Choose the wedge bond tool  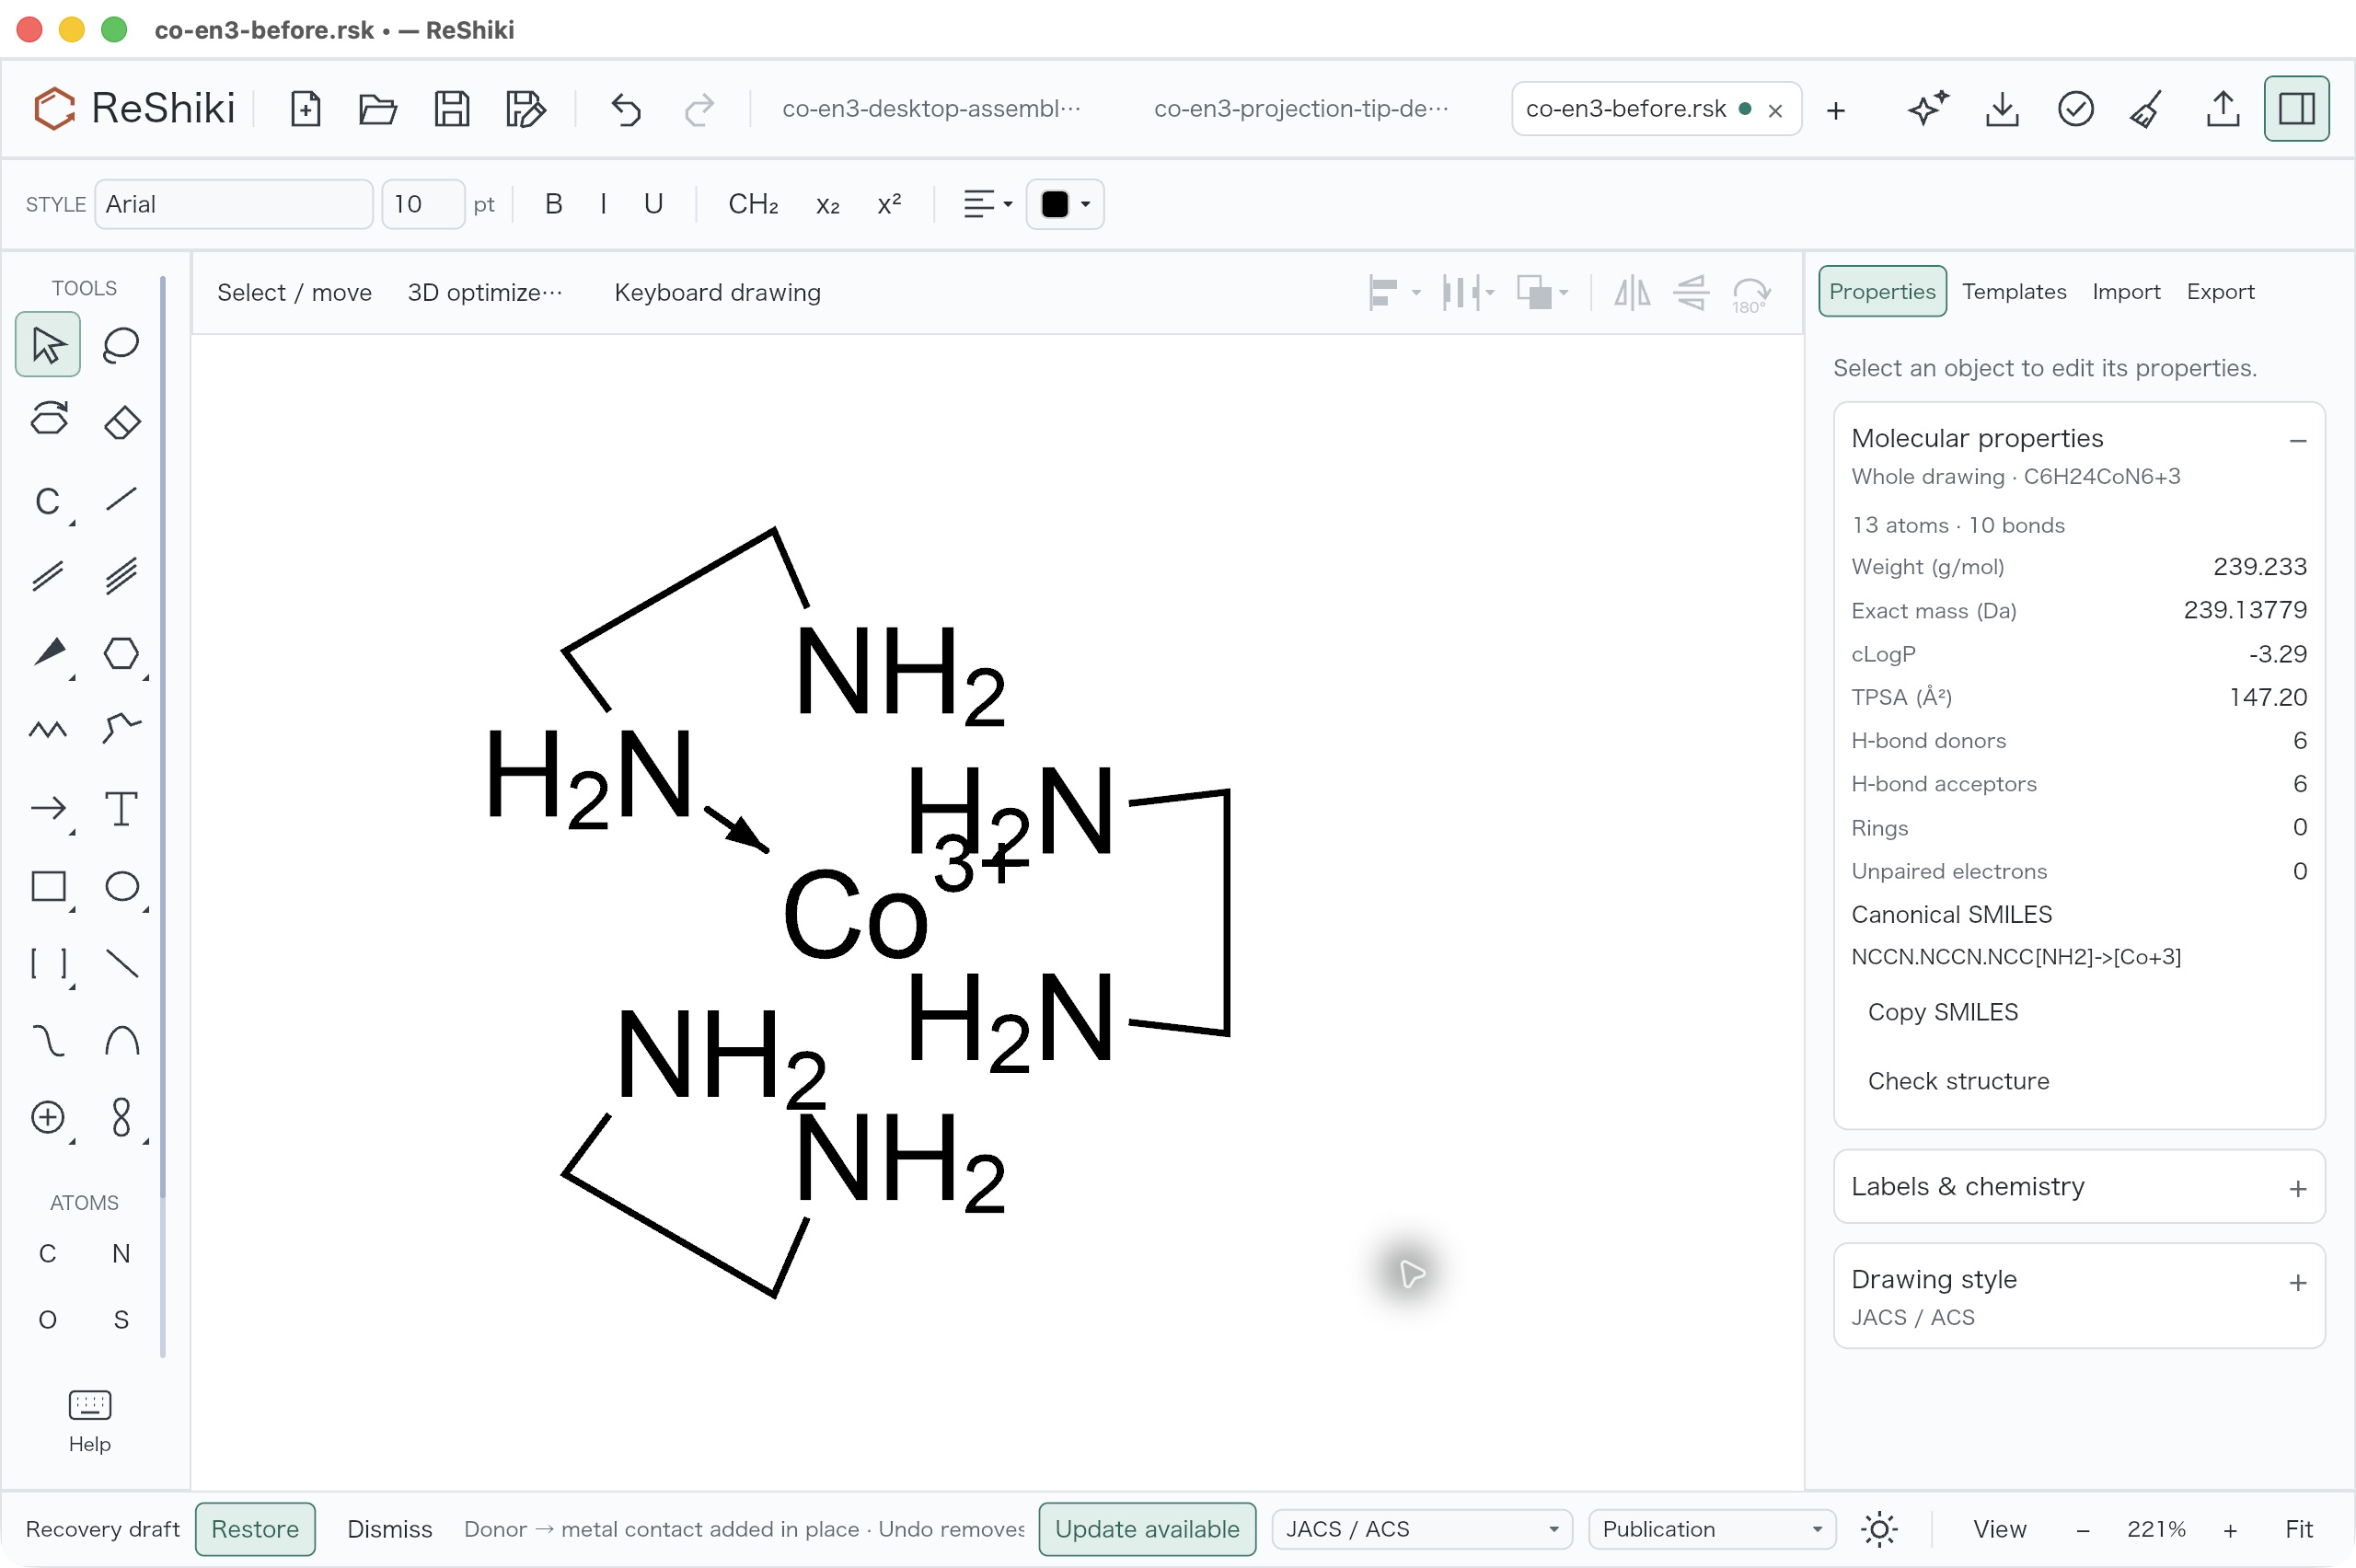click(x=48, y=653)
